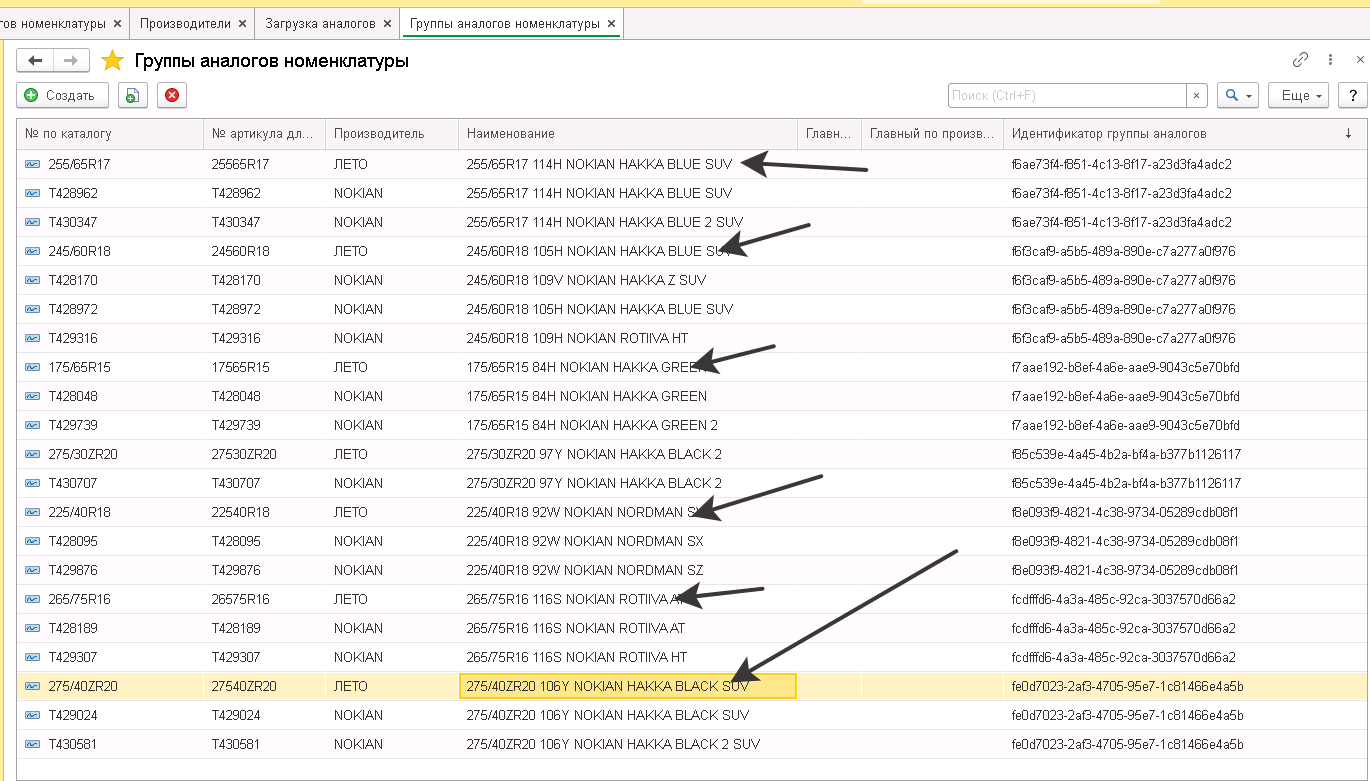The height and width of the screenshot is (781, 1370).
Task: Click row icon for T428095
Action: point(33,541)
